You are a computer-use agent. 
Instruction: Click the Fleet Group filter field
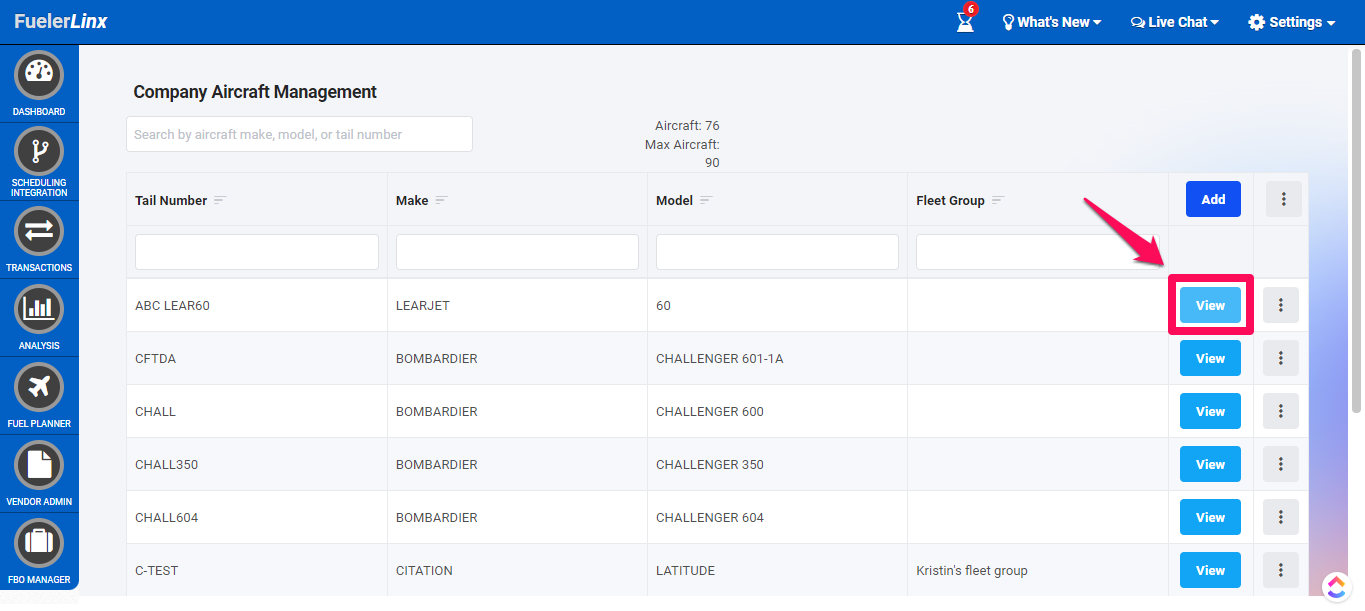click(x=1038, y=252)
